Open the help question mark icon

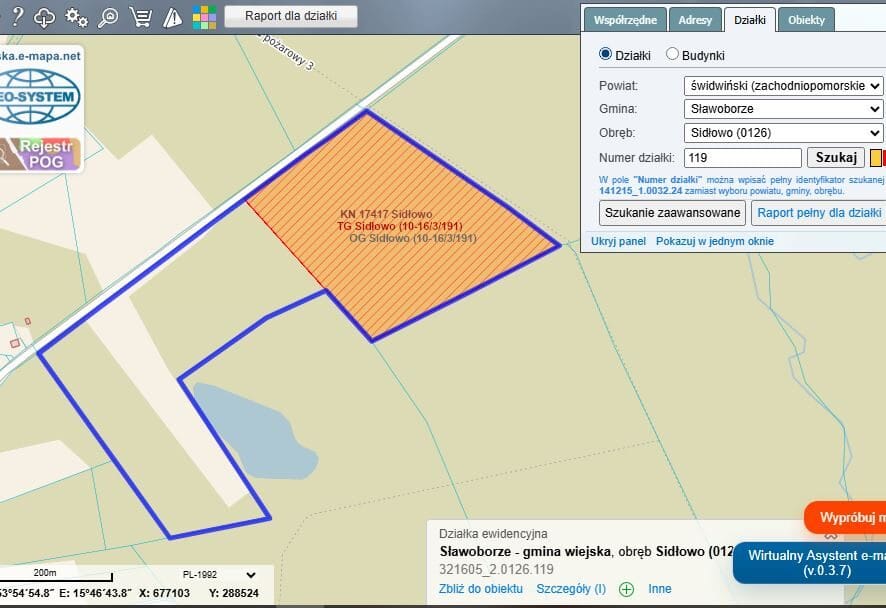pos(17,16)
